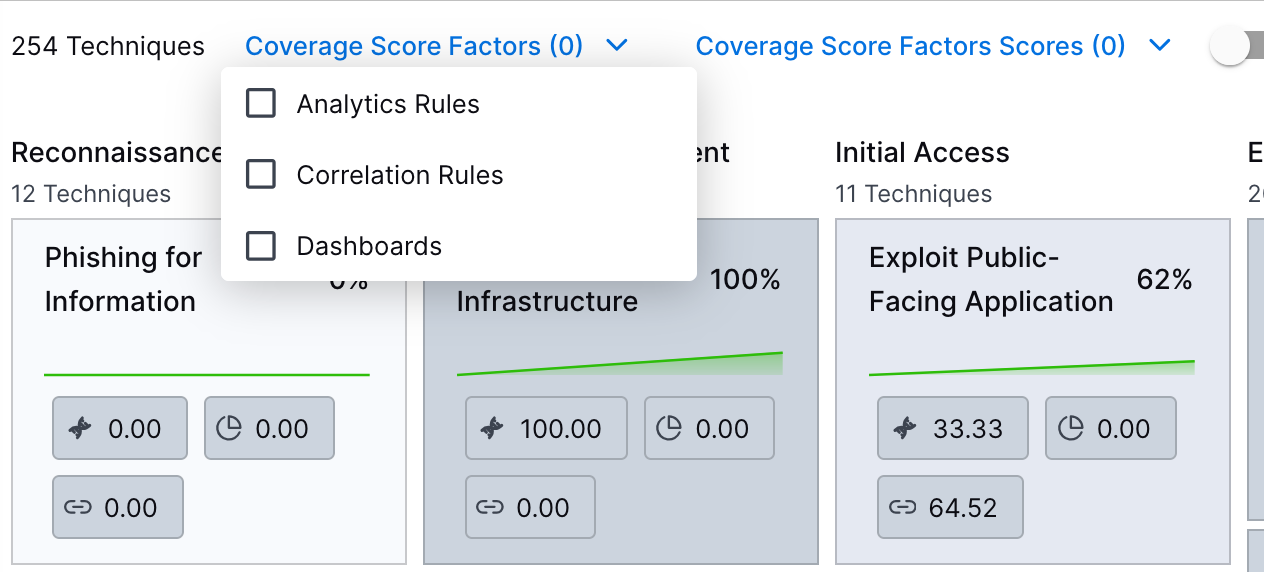Flip the toggle switch right of Scores dropdown
The image size is (1264, 572).
[x=1236, y=46]
